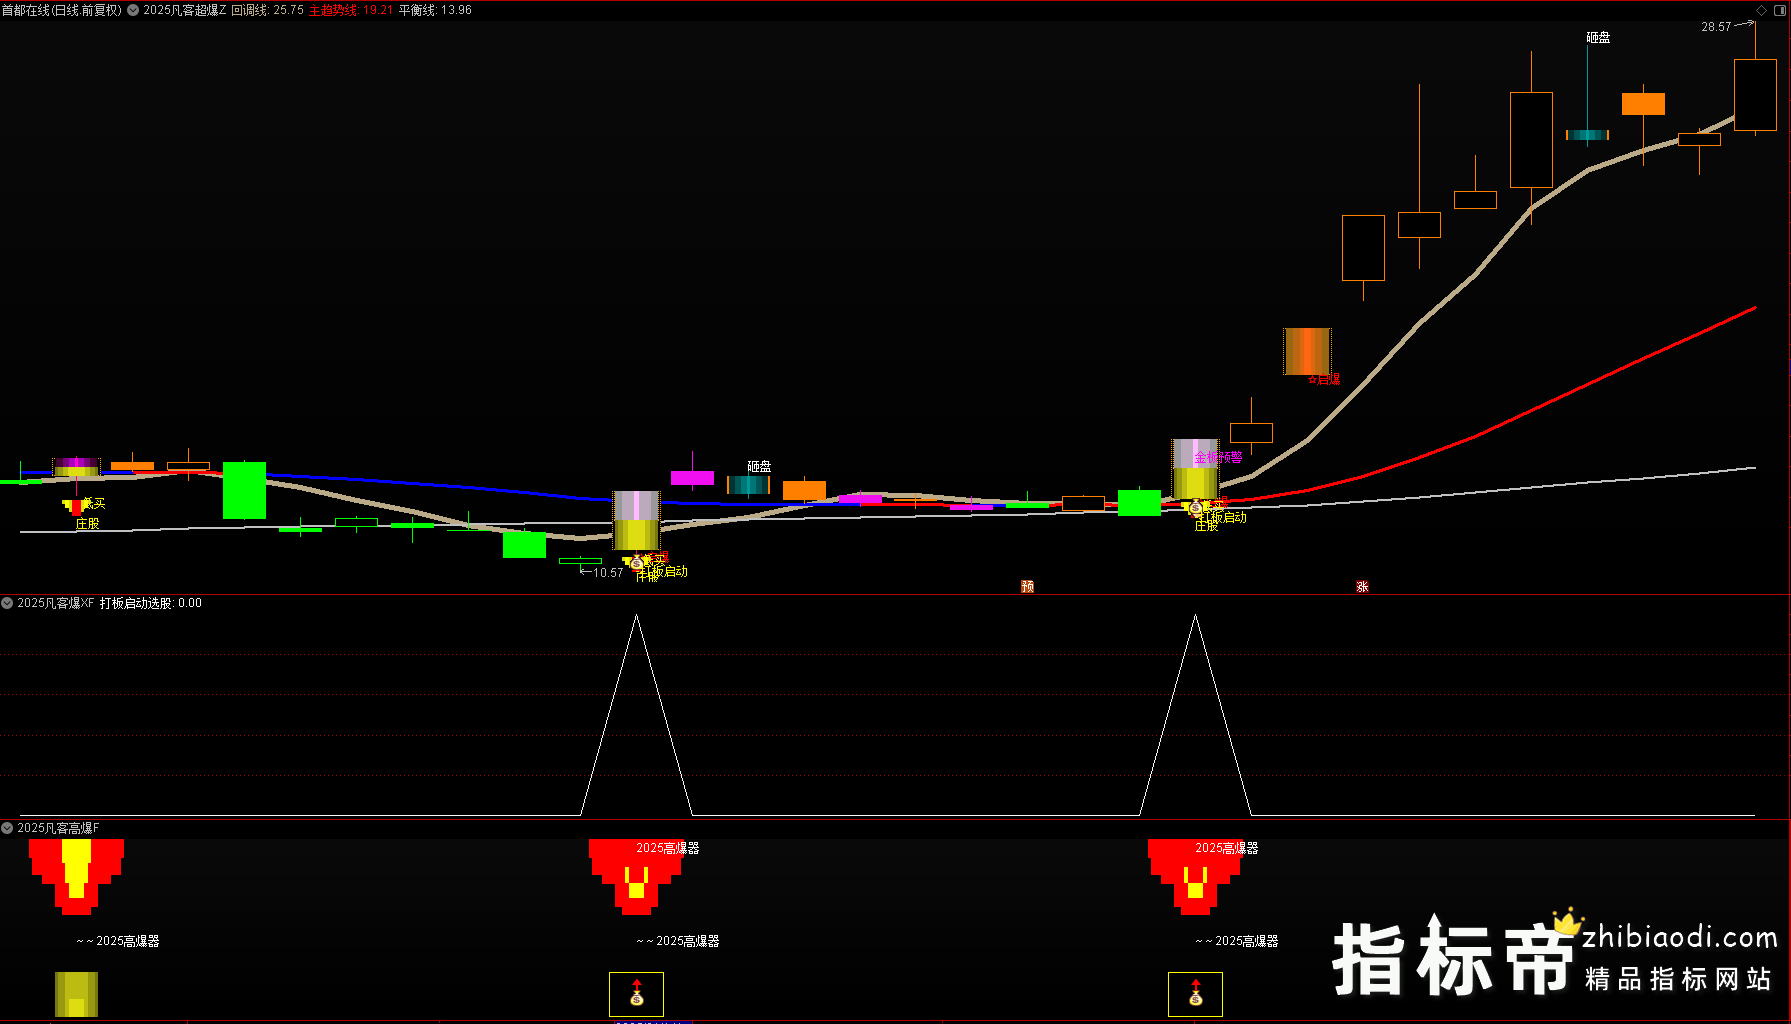Click the second peak in the 打板启动选股 line

coord(1195,616)
